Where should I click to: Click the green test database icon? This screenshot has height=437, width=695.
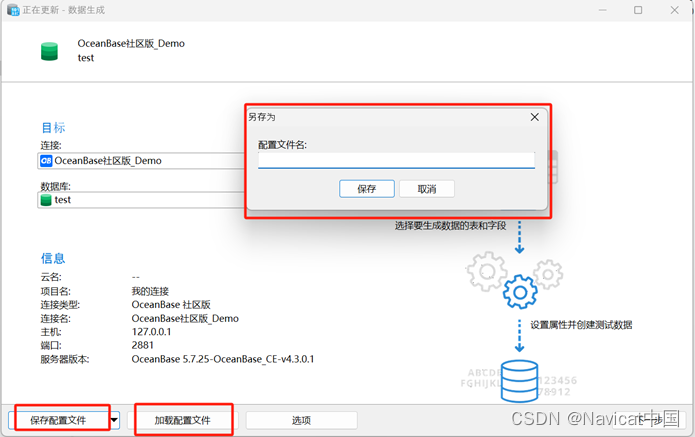[46, 200]
